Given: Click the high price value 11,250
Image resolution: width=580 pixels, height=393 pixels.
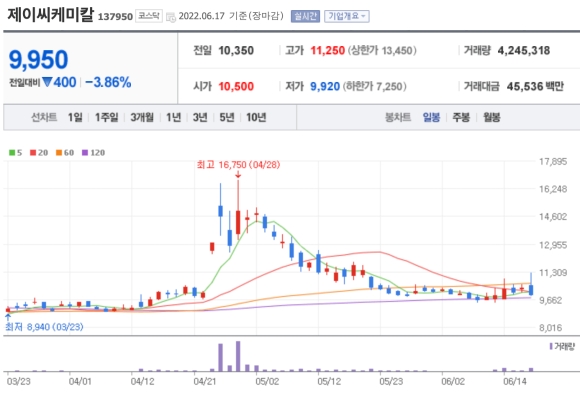Looking at the screenshot, I should pyautogui.click(x=328, y=50).
